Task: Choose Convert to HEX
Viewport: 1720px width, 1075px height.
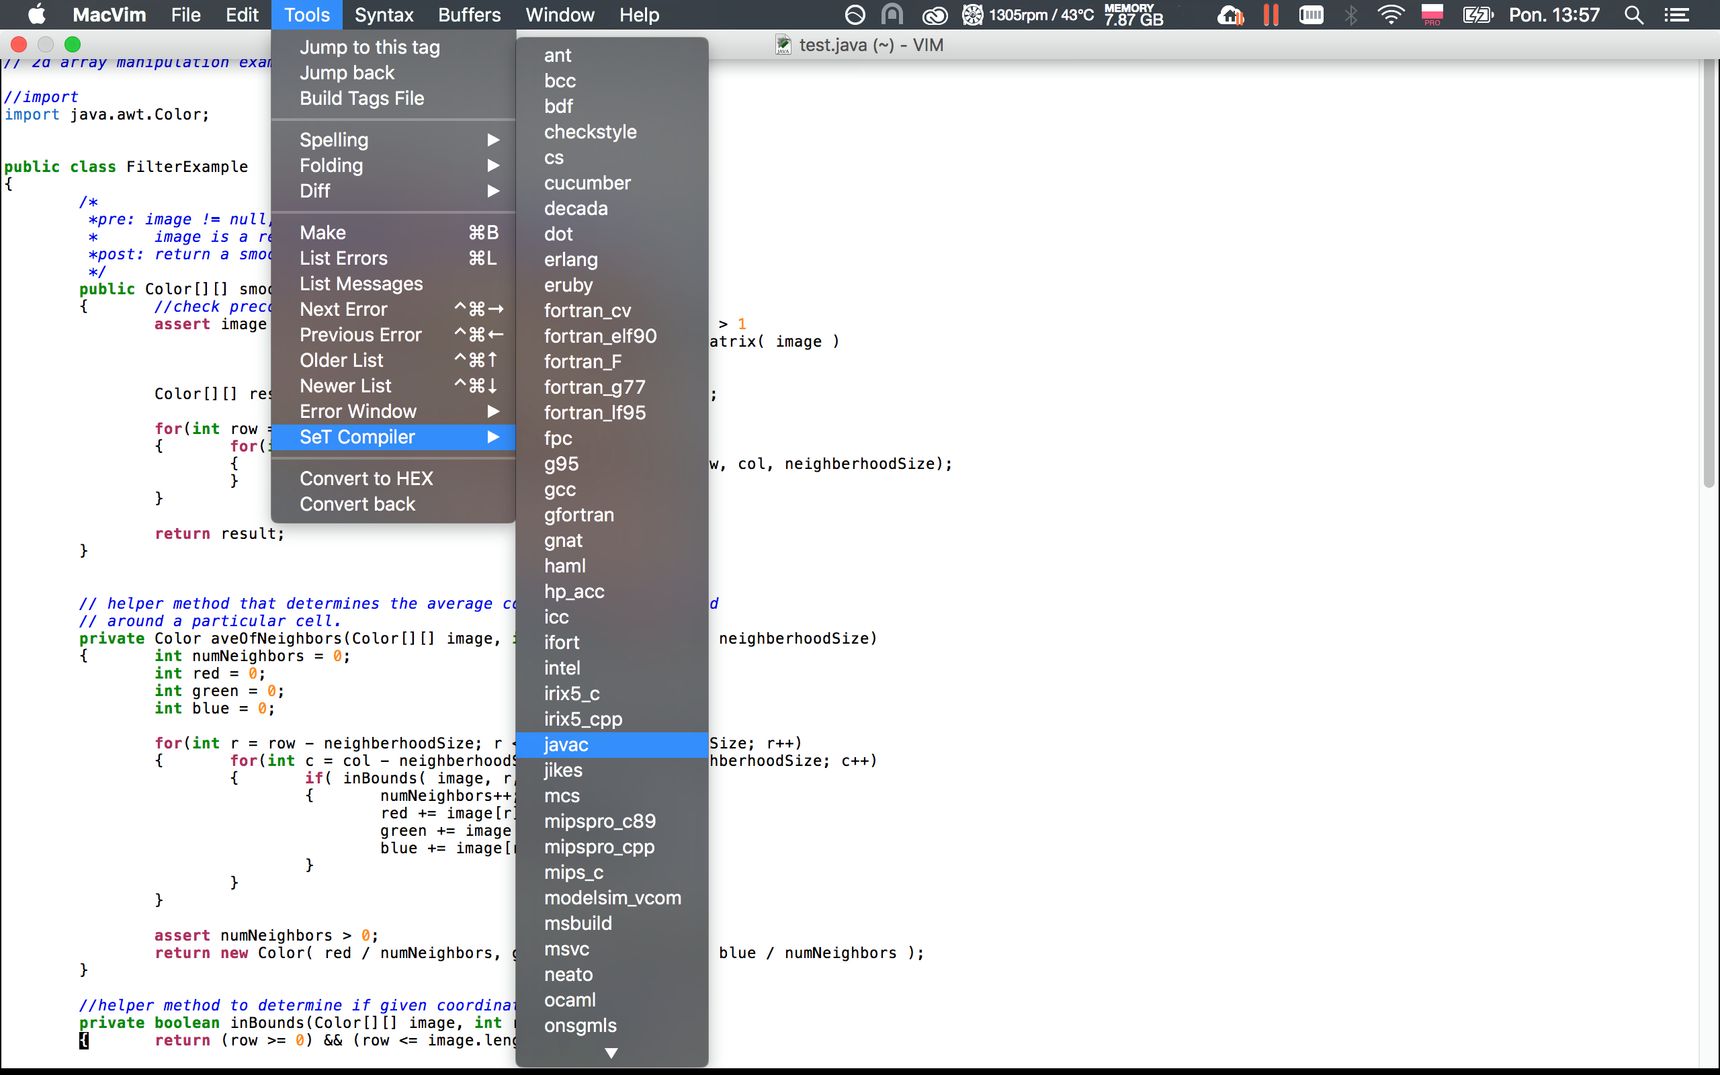Action: [393, 479]
